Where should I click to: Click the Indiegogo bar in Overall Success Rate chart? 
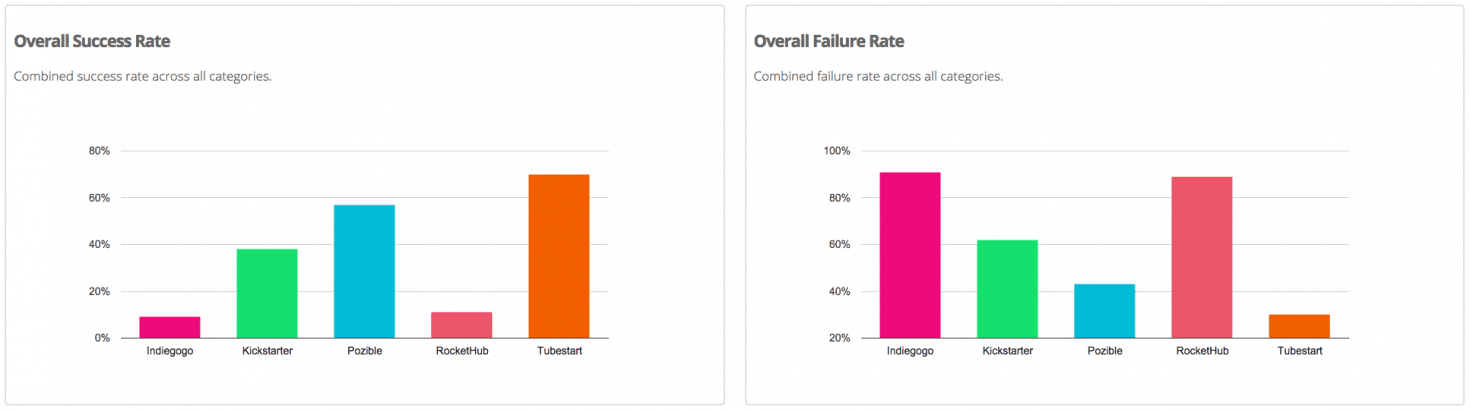[x=169, y=327]
